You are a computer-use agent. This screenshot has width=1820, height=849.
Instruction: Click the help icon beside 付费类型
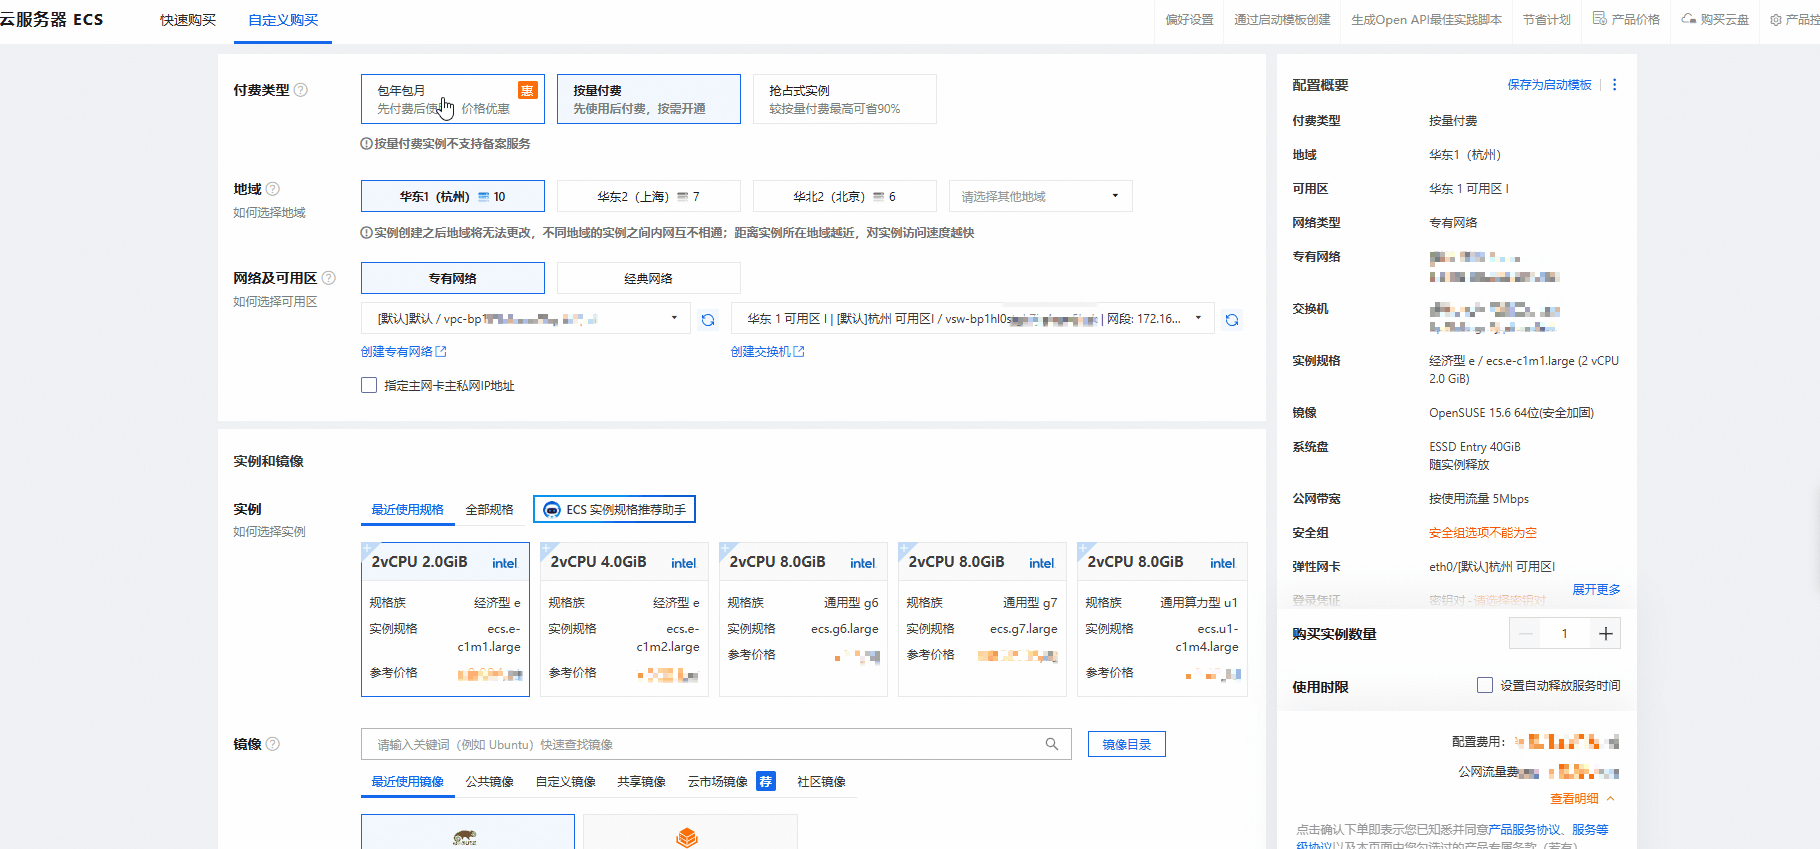pos(301,90)
